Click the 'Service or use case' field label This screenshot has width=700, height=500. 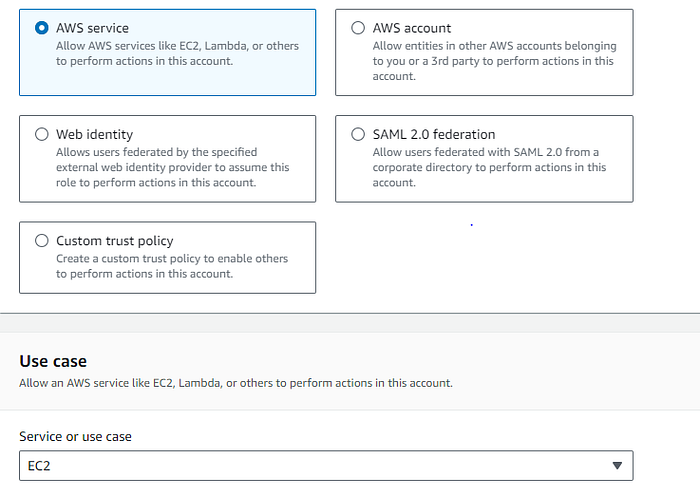[x=75, y=437]
